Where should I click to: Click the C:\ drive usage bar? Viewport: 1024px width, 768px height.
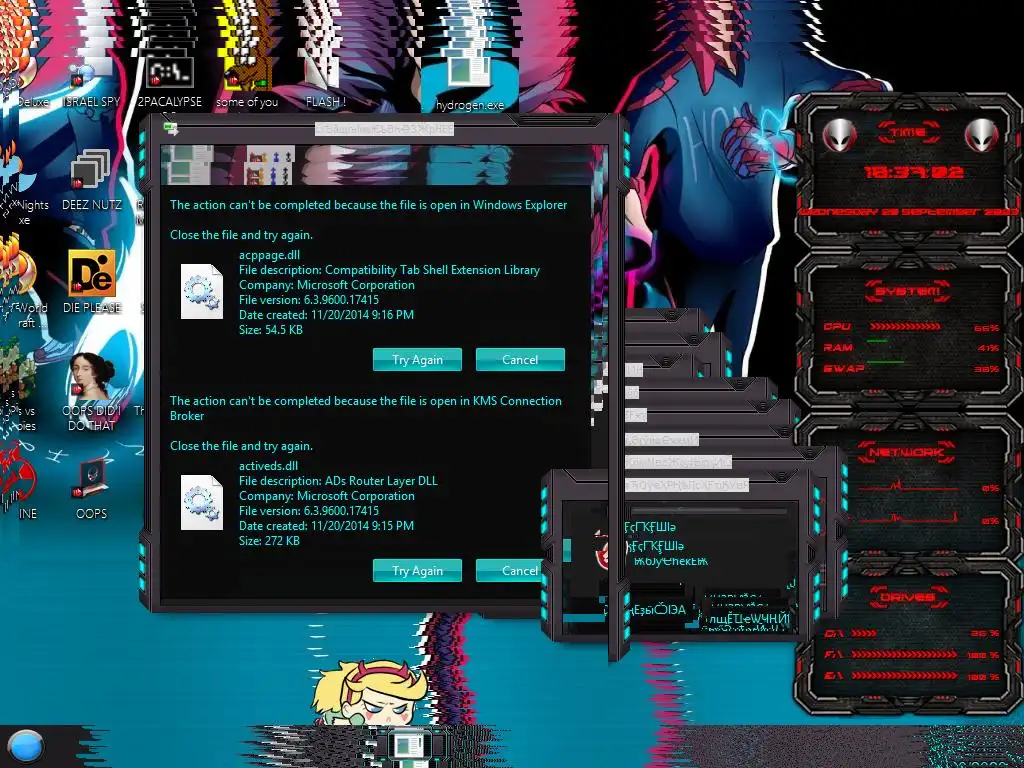tap(863, 633)
